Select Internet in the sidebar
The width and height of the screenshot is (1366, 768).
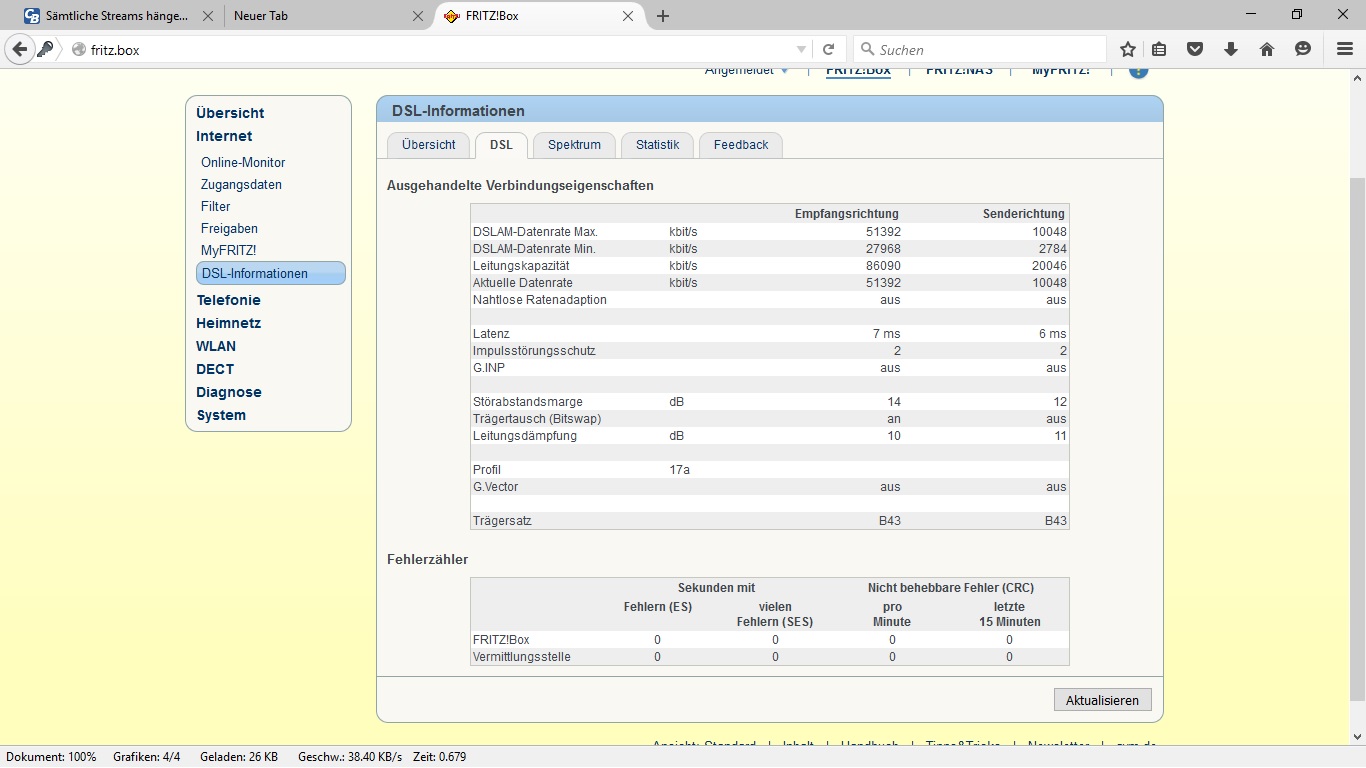224,136
